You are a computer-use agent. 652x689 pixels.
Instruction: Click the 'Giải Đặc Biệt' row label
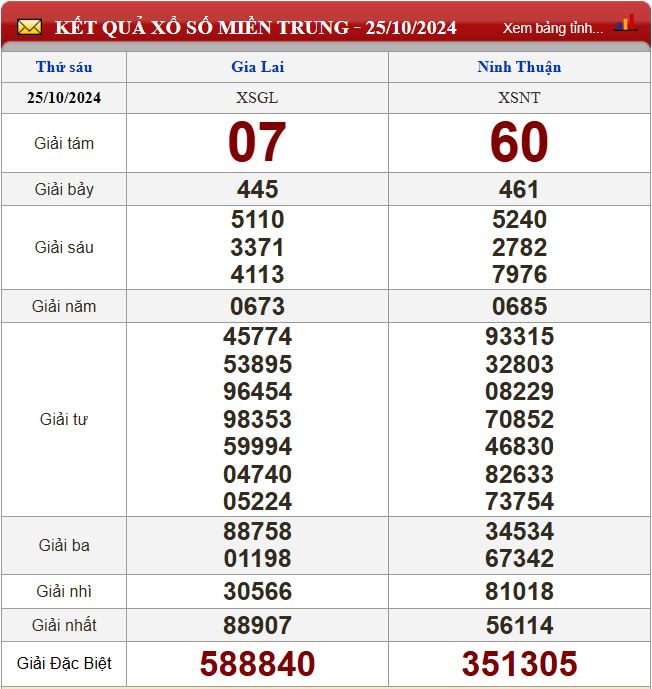[x=64, y=663]
